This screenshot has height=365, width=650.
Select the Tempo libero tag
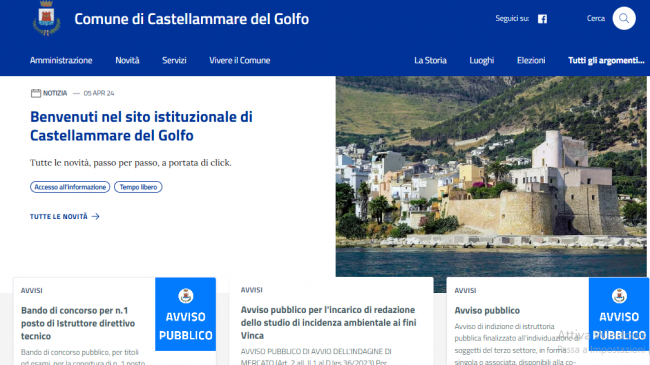[x=138, y=187]
